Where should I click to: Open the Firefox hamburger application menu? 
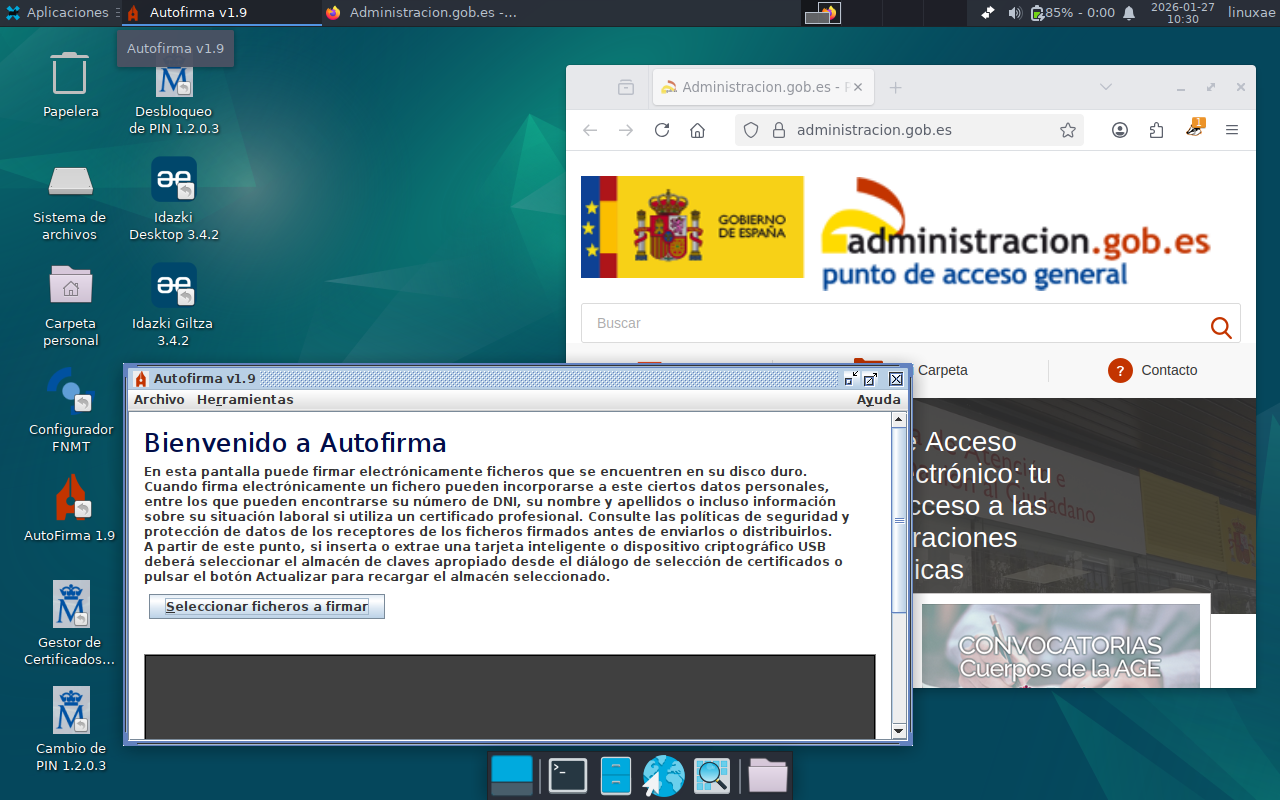(x=1231, y=130)
